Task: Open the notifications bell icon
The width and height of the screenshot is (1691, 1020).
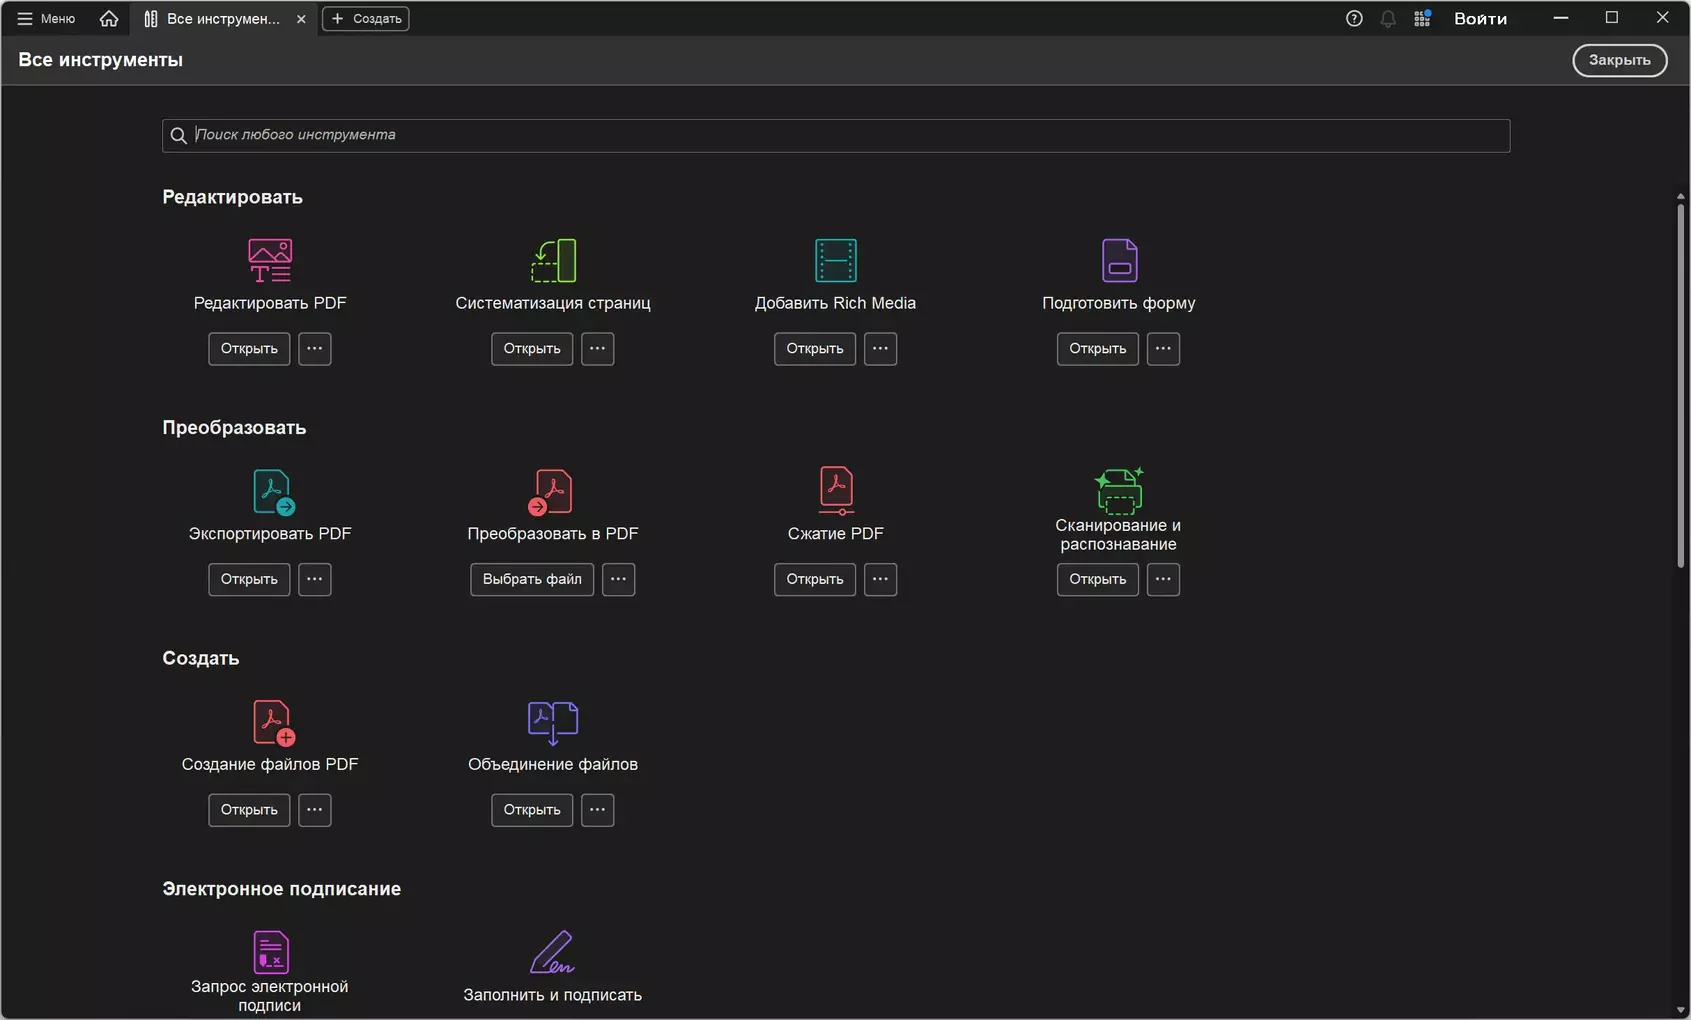Action: coord(1388,19)
